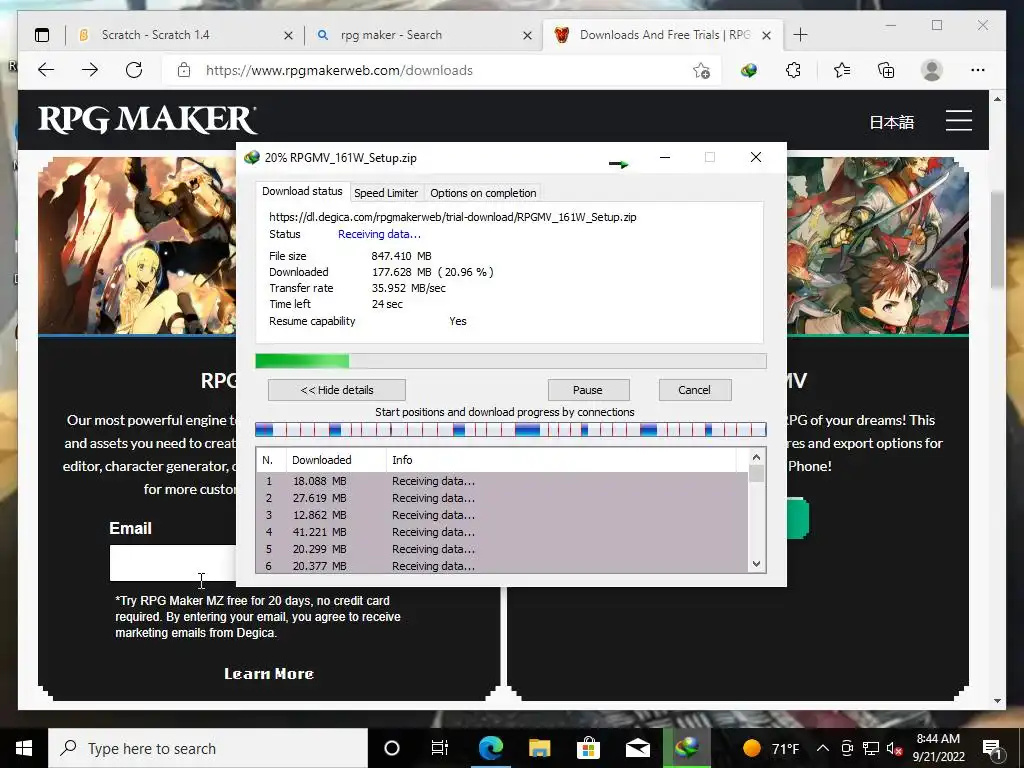Minimize the IDM download dialog

(665, 157)
